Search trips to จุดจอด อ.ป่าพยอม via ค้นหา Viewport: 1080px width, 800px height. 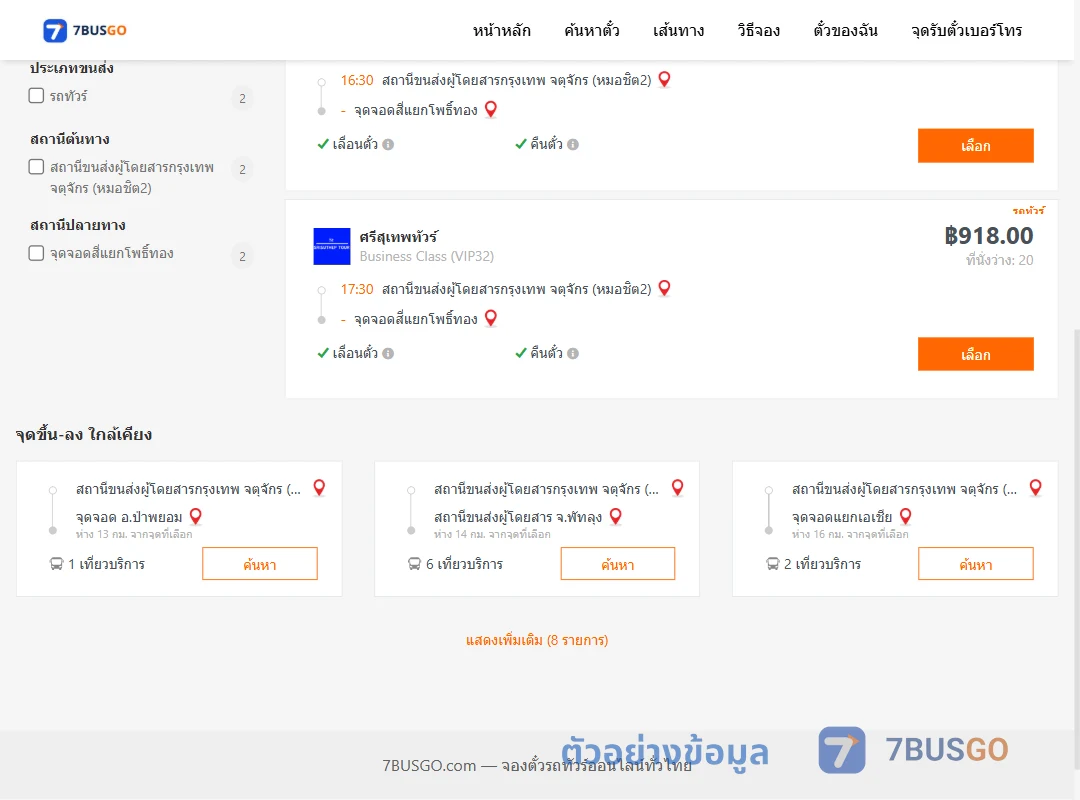[260, 564]
